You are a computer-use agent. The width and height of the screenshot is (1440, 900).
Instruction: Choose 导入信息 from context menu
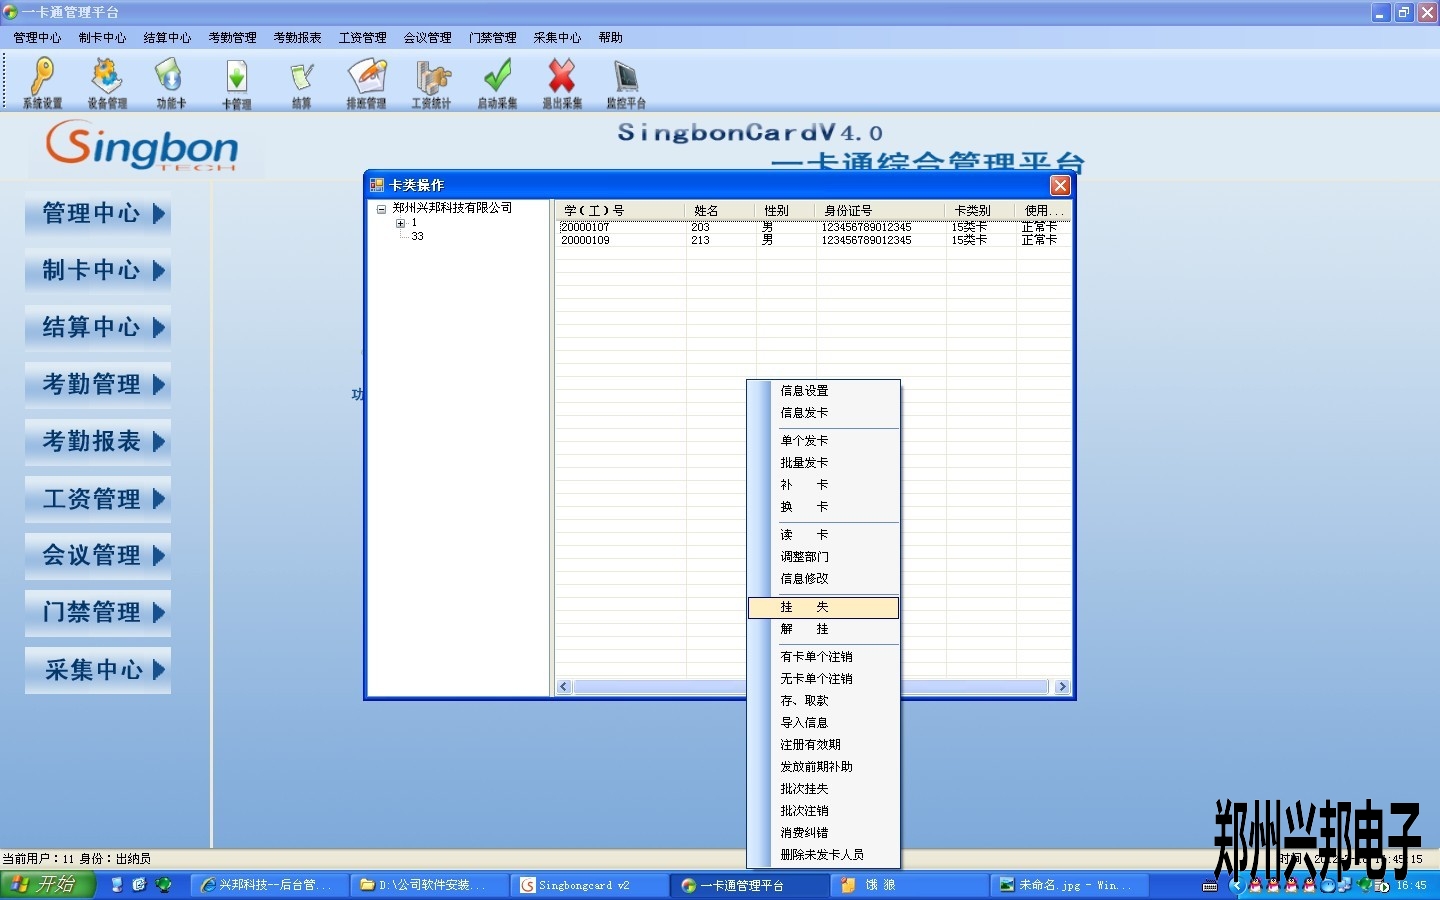coord(823,723)
